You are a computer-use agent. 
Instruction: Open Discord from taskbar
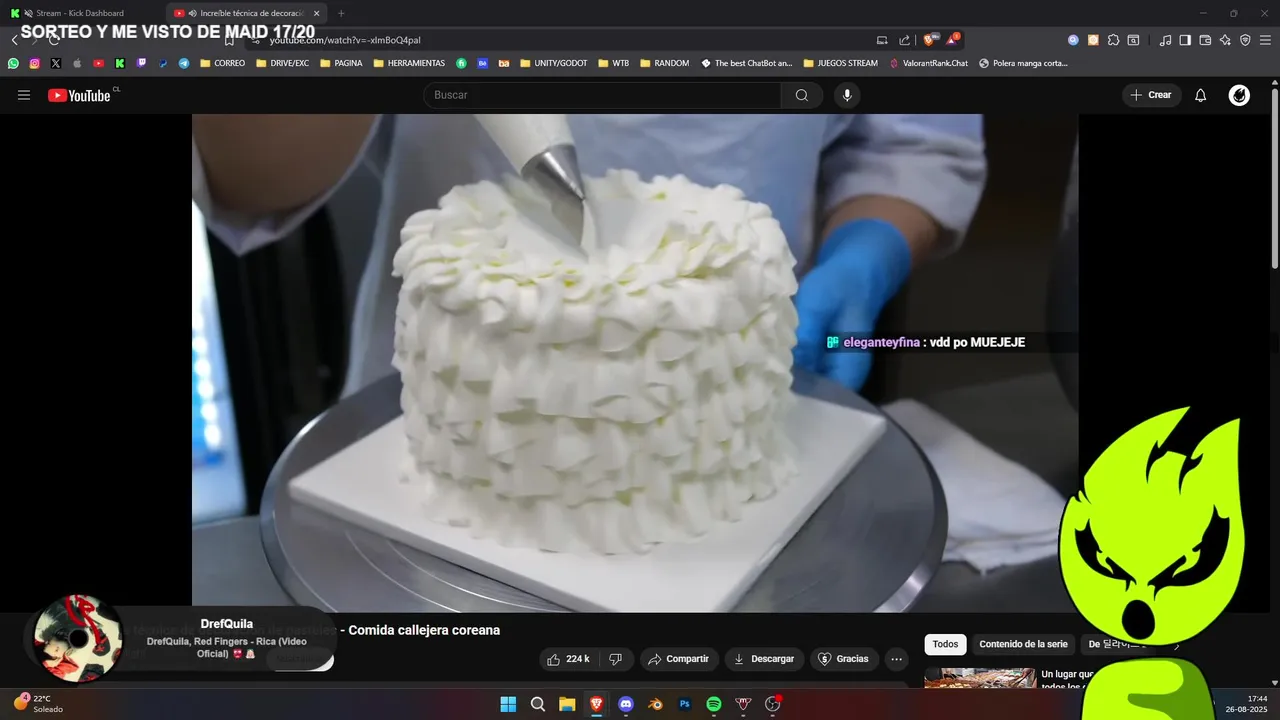point(626,704)
